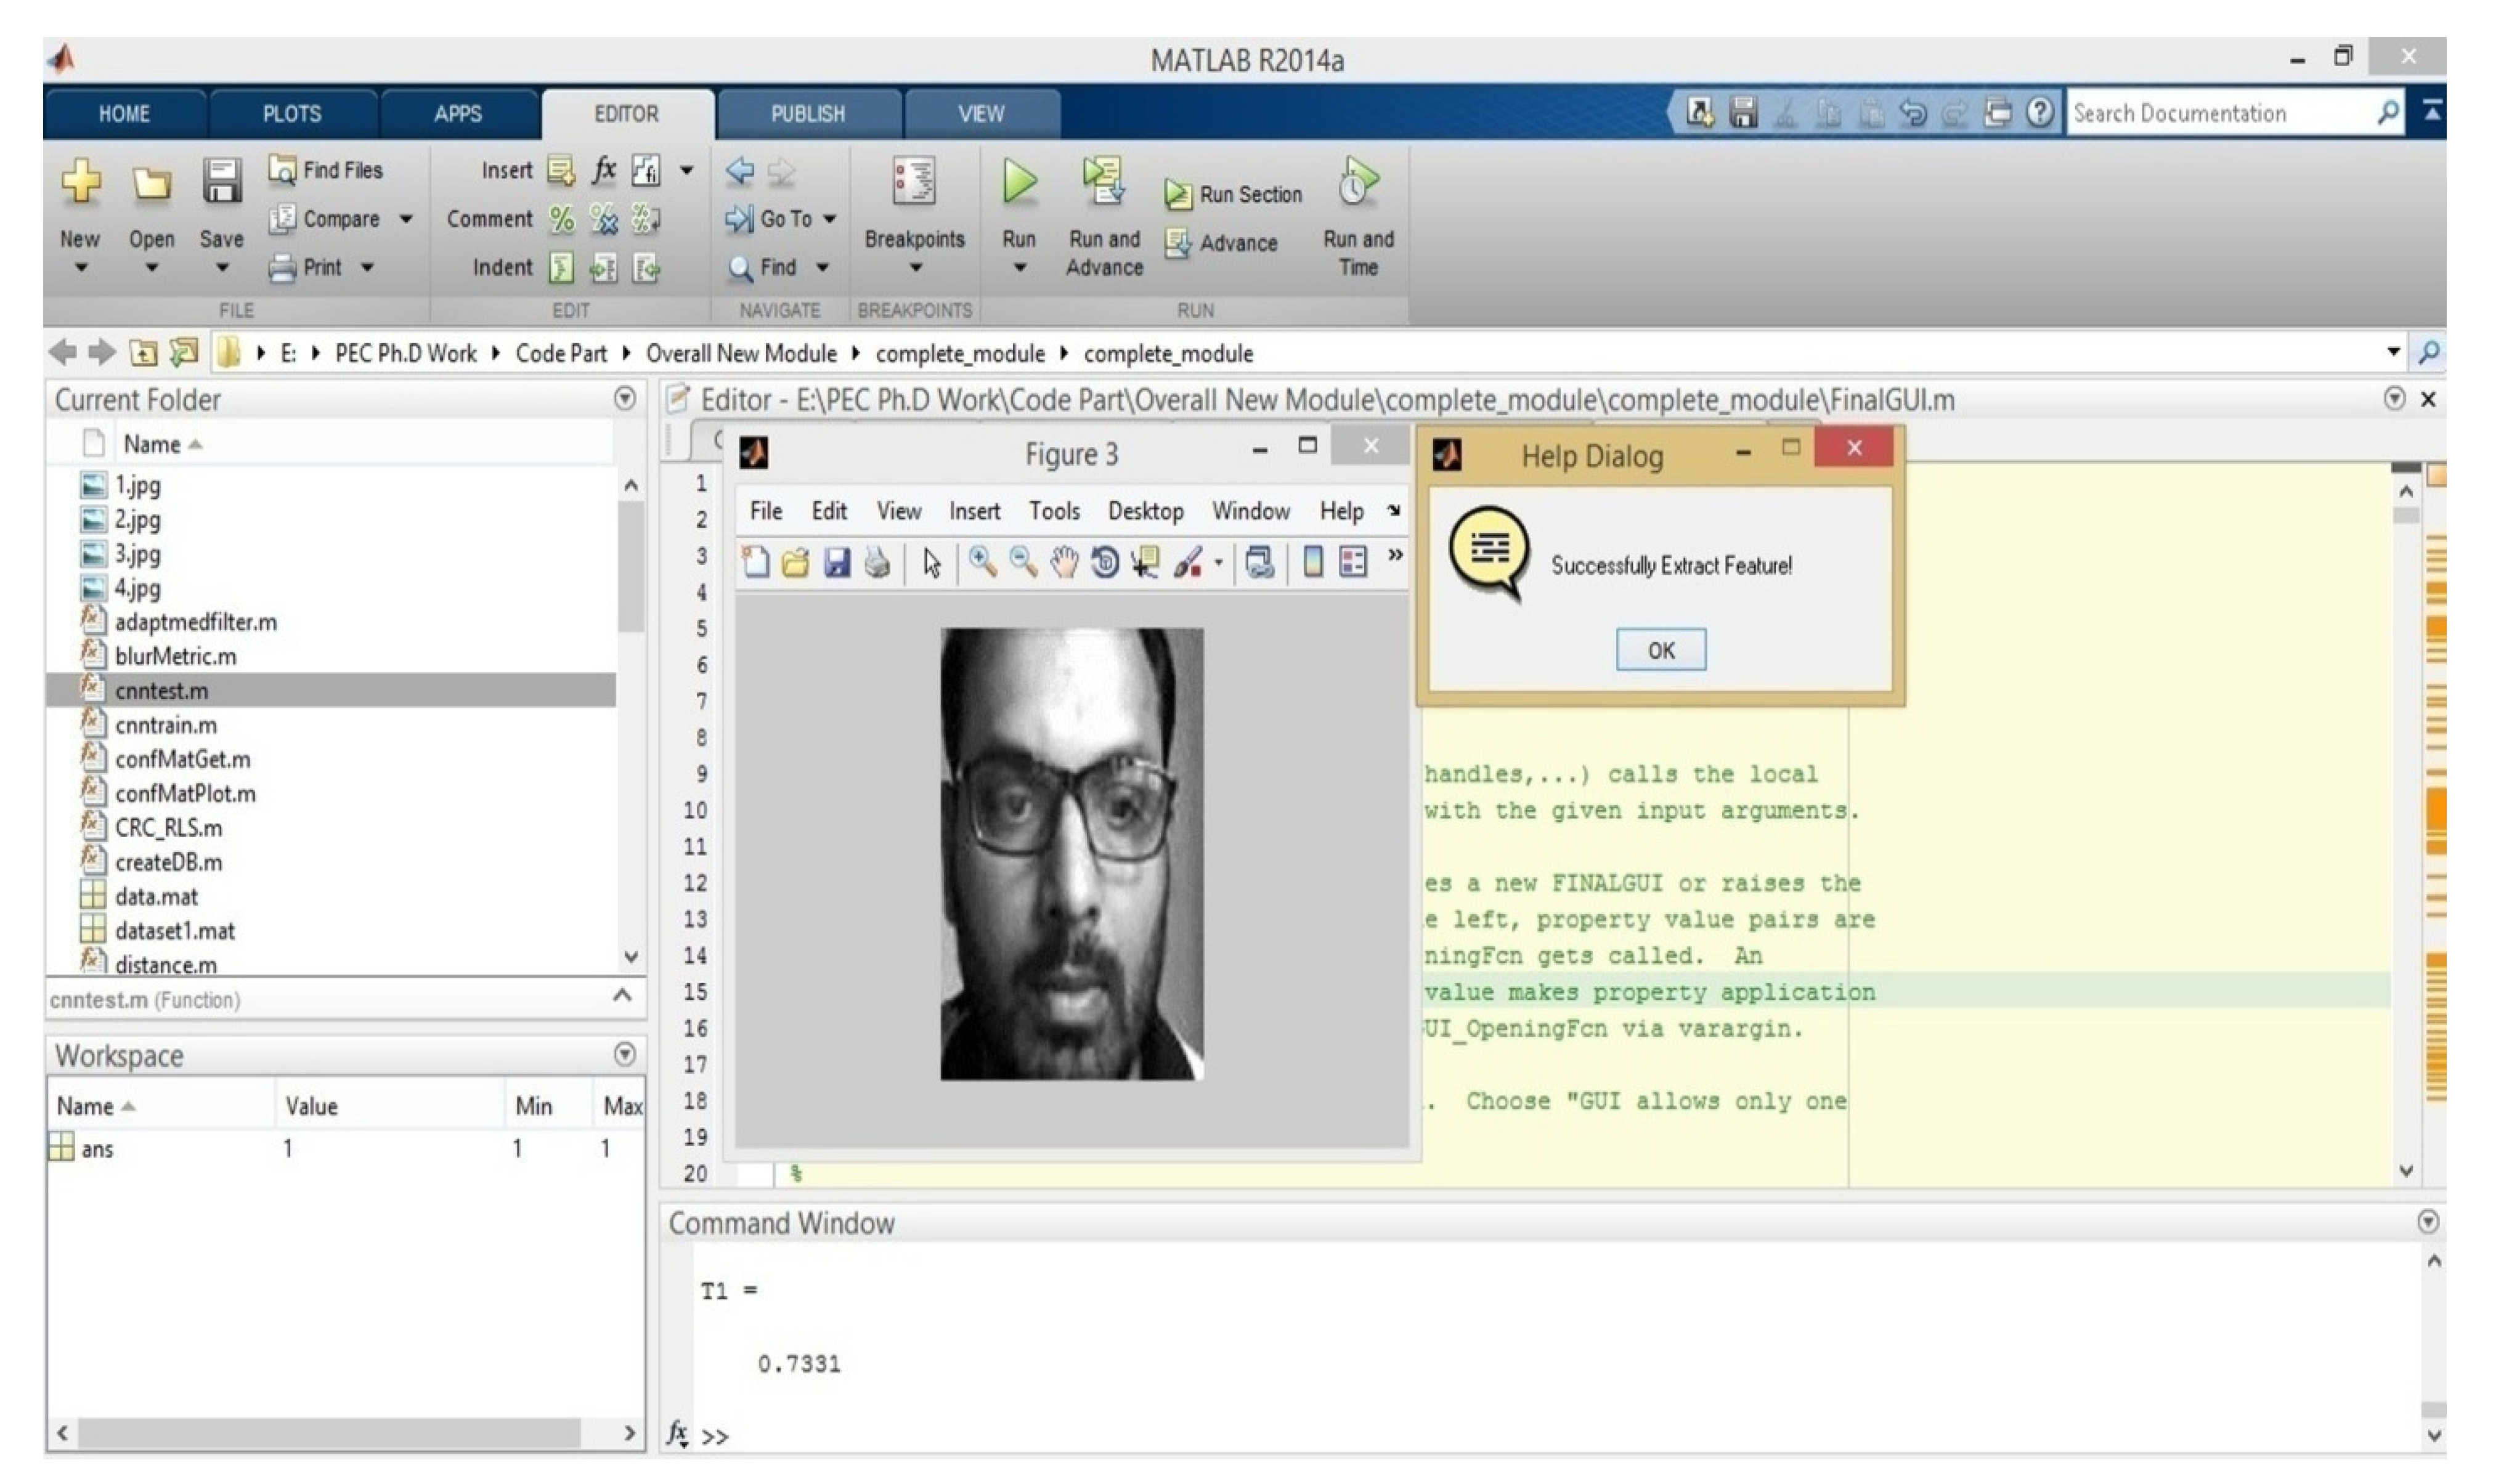Save the script with the Save icon
The image size is (2517, 1484).
click(x=221, y=182)
